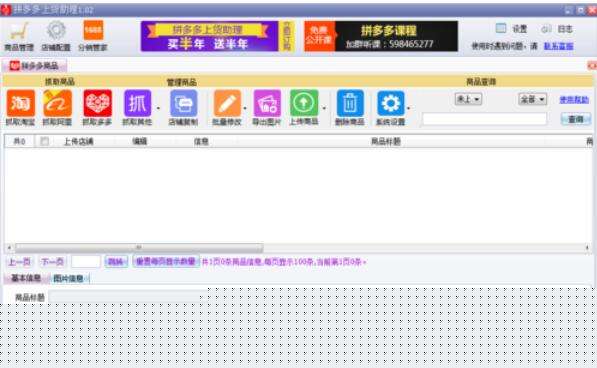Click the 抓取阿里 Alibaba icon
Image resolution: width=597 pixels, height=368 pixels.
[x=57, y=103]
